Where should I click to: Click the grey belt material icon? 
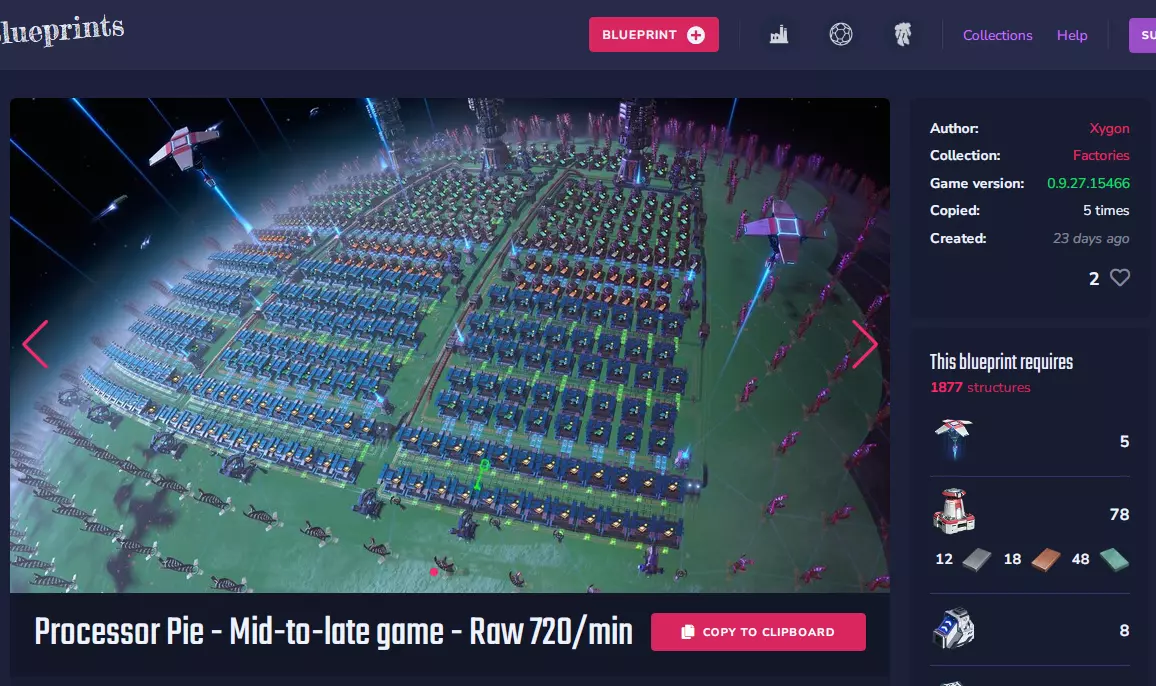coord(978,559)
